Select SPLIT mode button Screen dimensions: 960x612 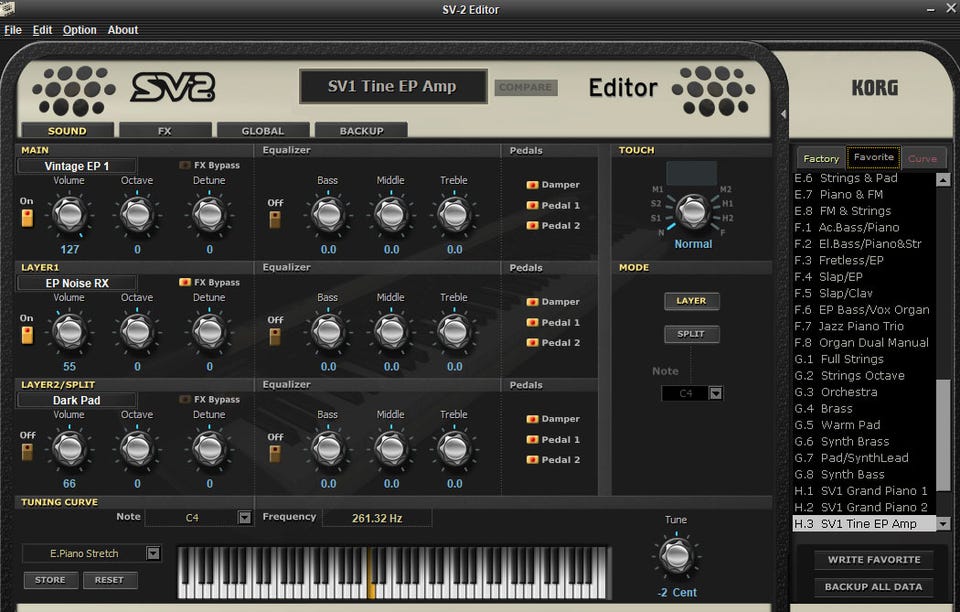692,334
